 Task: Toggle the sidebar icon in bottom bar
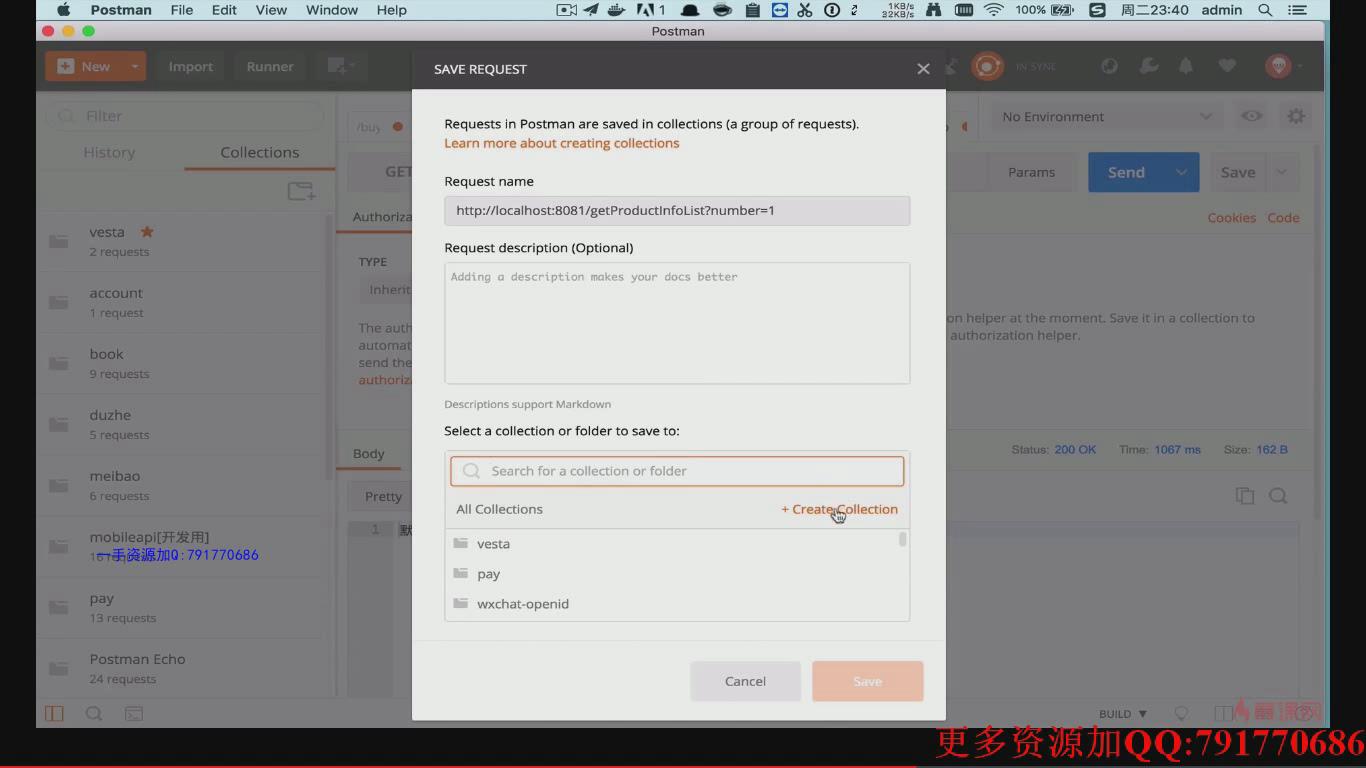54,713
